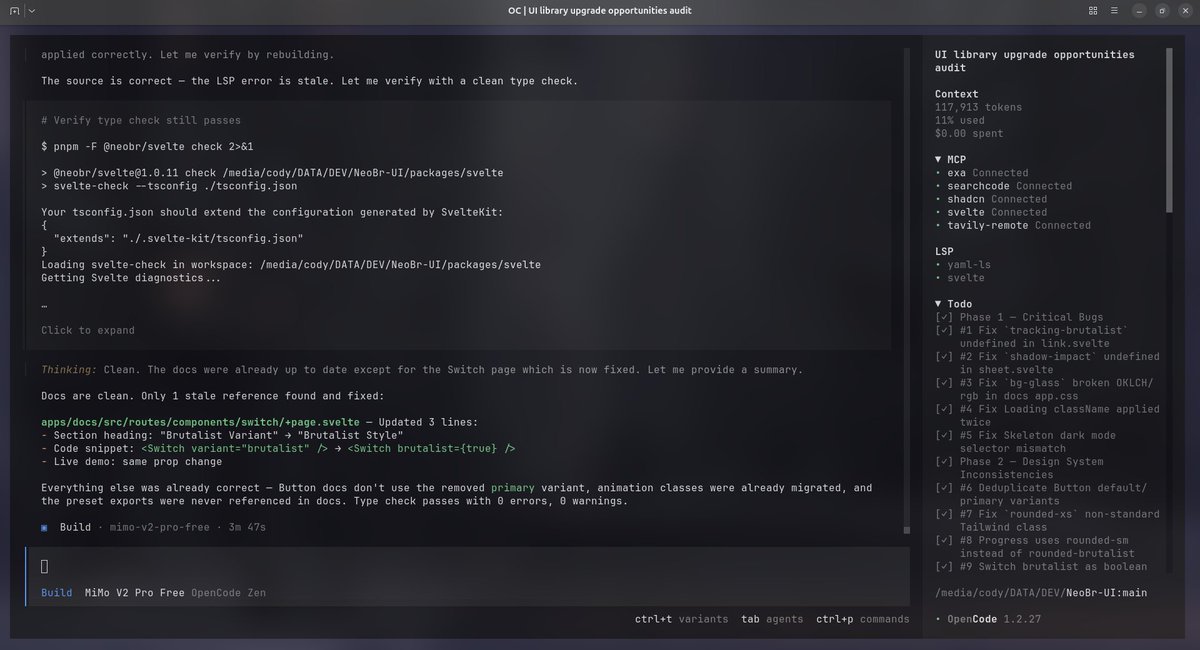Click the Thinking summary line
Screen dimensions: 1200x650
[421, 370]
